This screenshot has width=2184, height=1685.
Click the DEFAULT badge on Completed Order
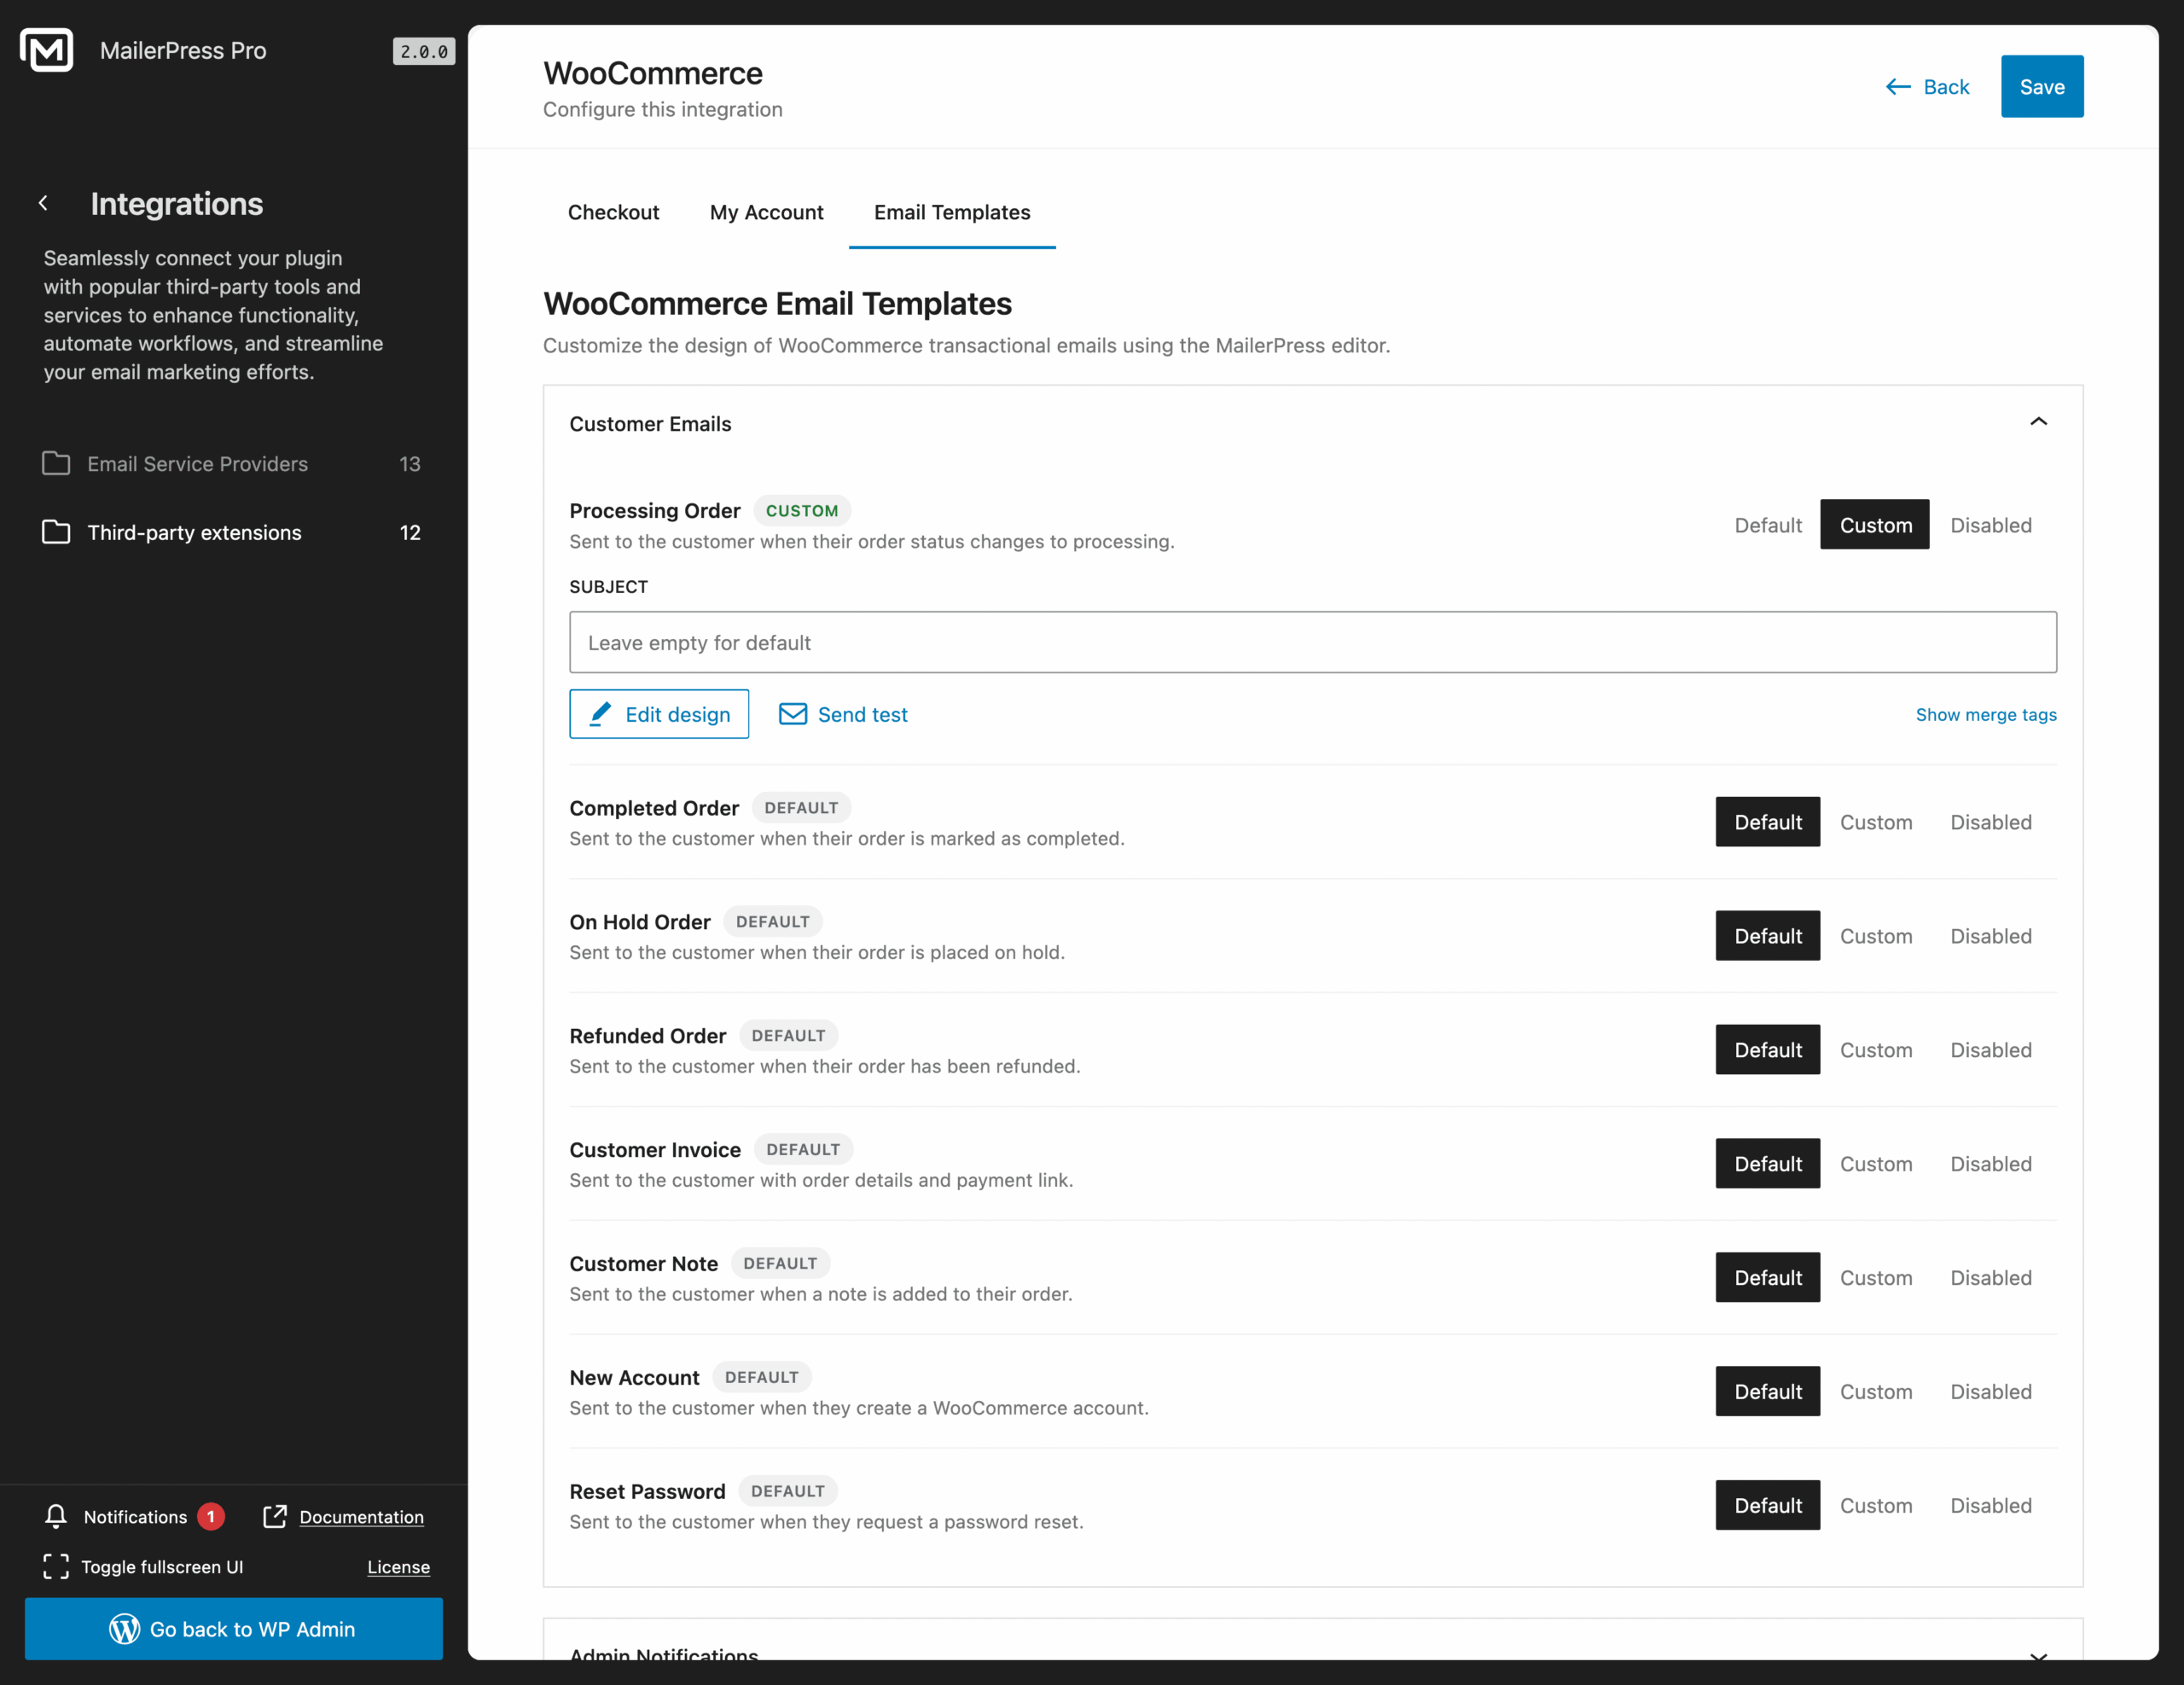[x=801, y=807]
